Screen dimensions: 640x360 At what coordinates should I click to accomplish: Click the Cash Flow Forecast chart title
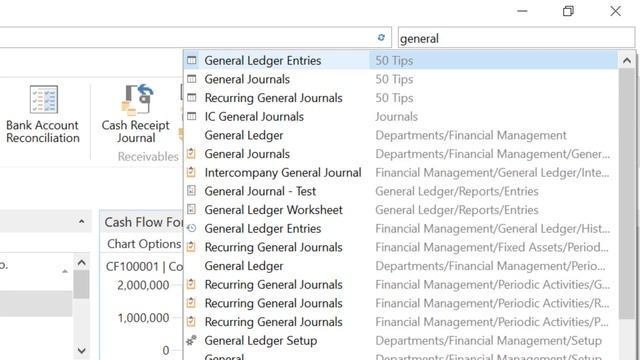coord(144,222)
